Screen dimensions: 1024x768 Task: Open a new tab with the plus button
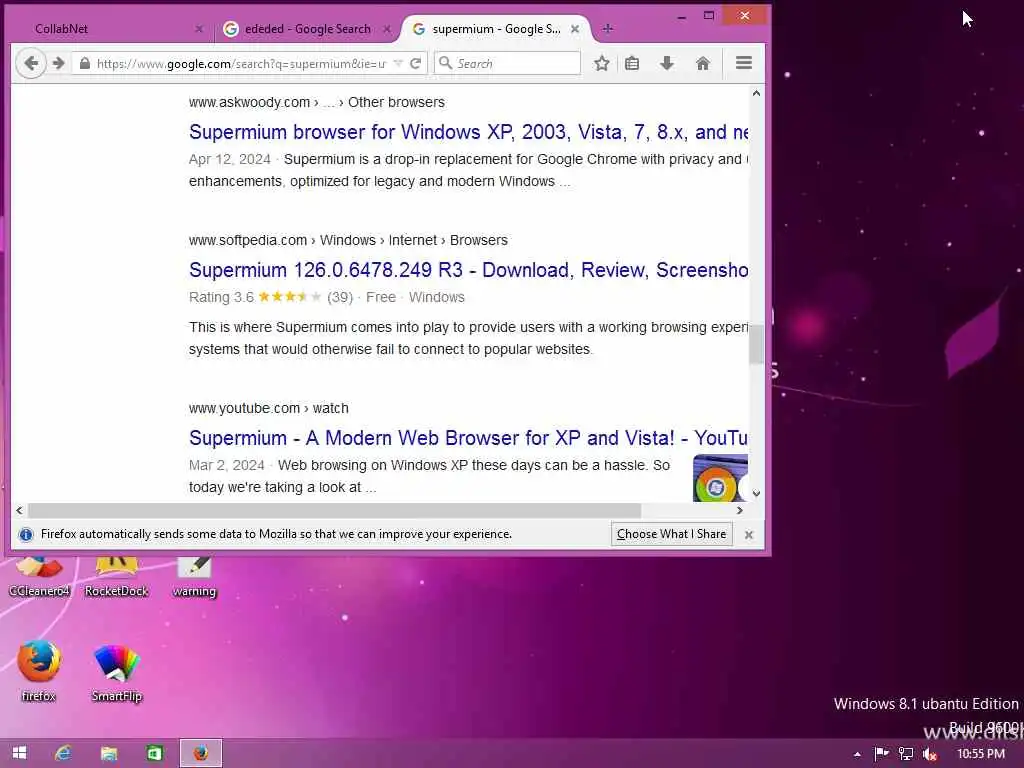(x=607, y=29)
